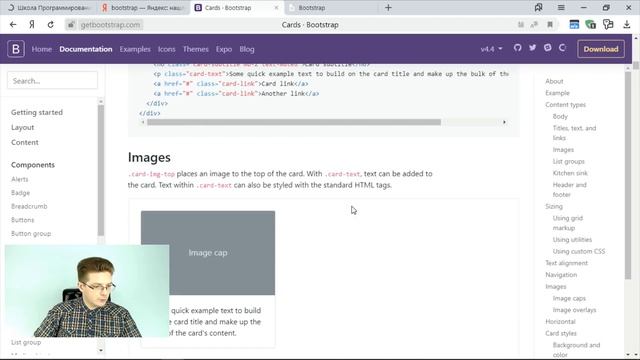Click the getbootstrap.com address field
The image size is (640, 360).
(110, 24)
